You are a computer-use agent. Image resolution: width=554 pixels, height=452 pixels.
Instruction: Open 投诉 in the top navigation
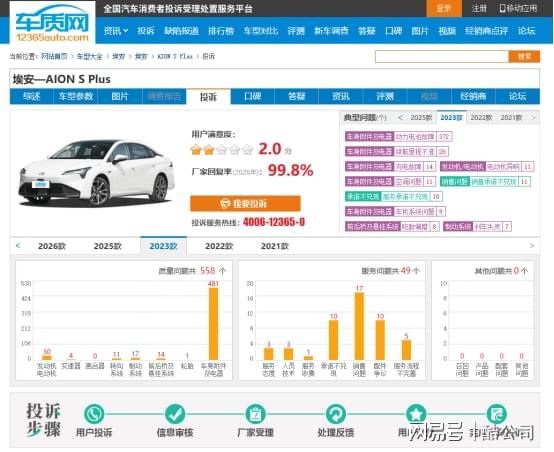146,31
